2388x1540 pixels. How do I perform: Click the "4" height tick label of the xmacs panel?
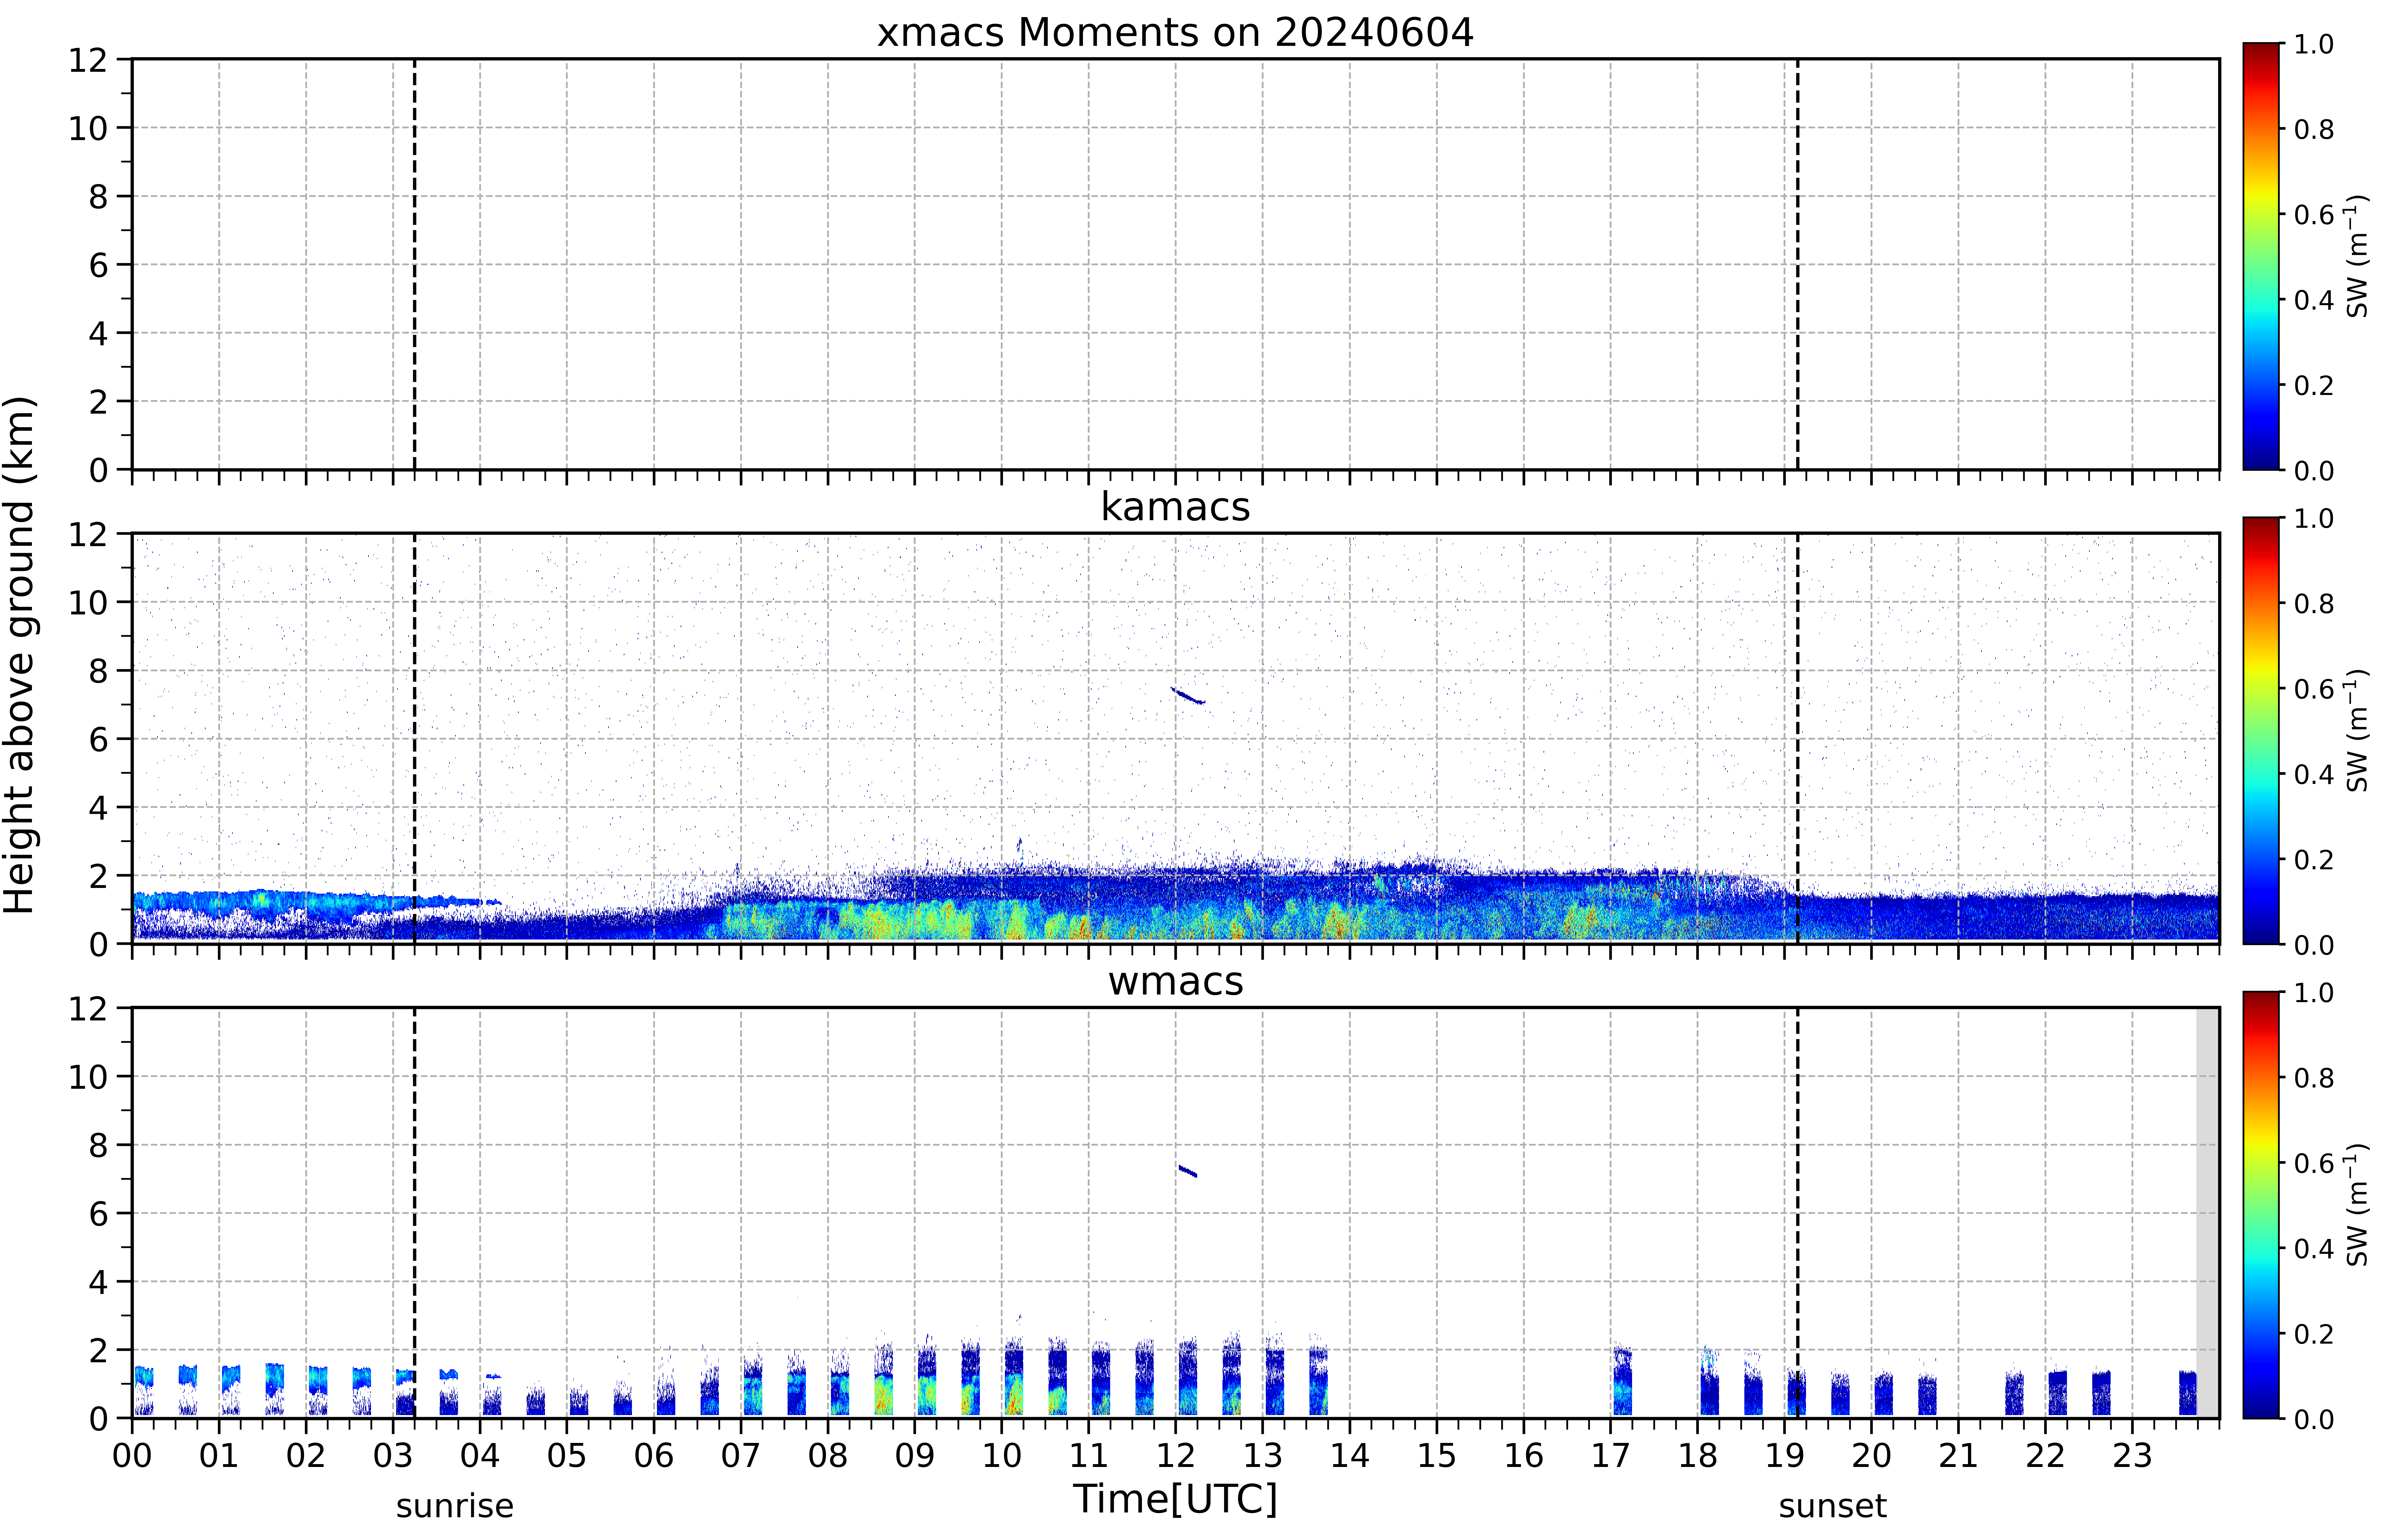click(x=98, y=333)
